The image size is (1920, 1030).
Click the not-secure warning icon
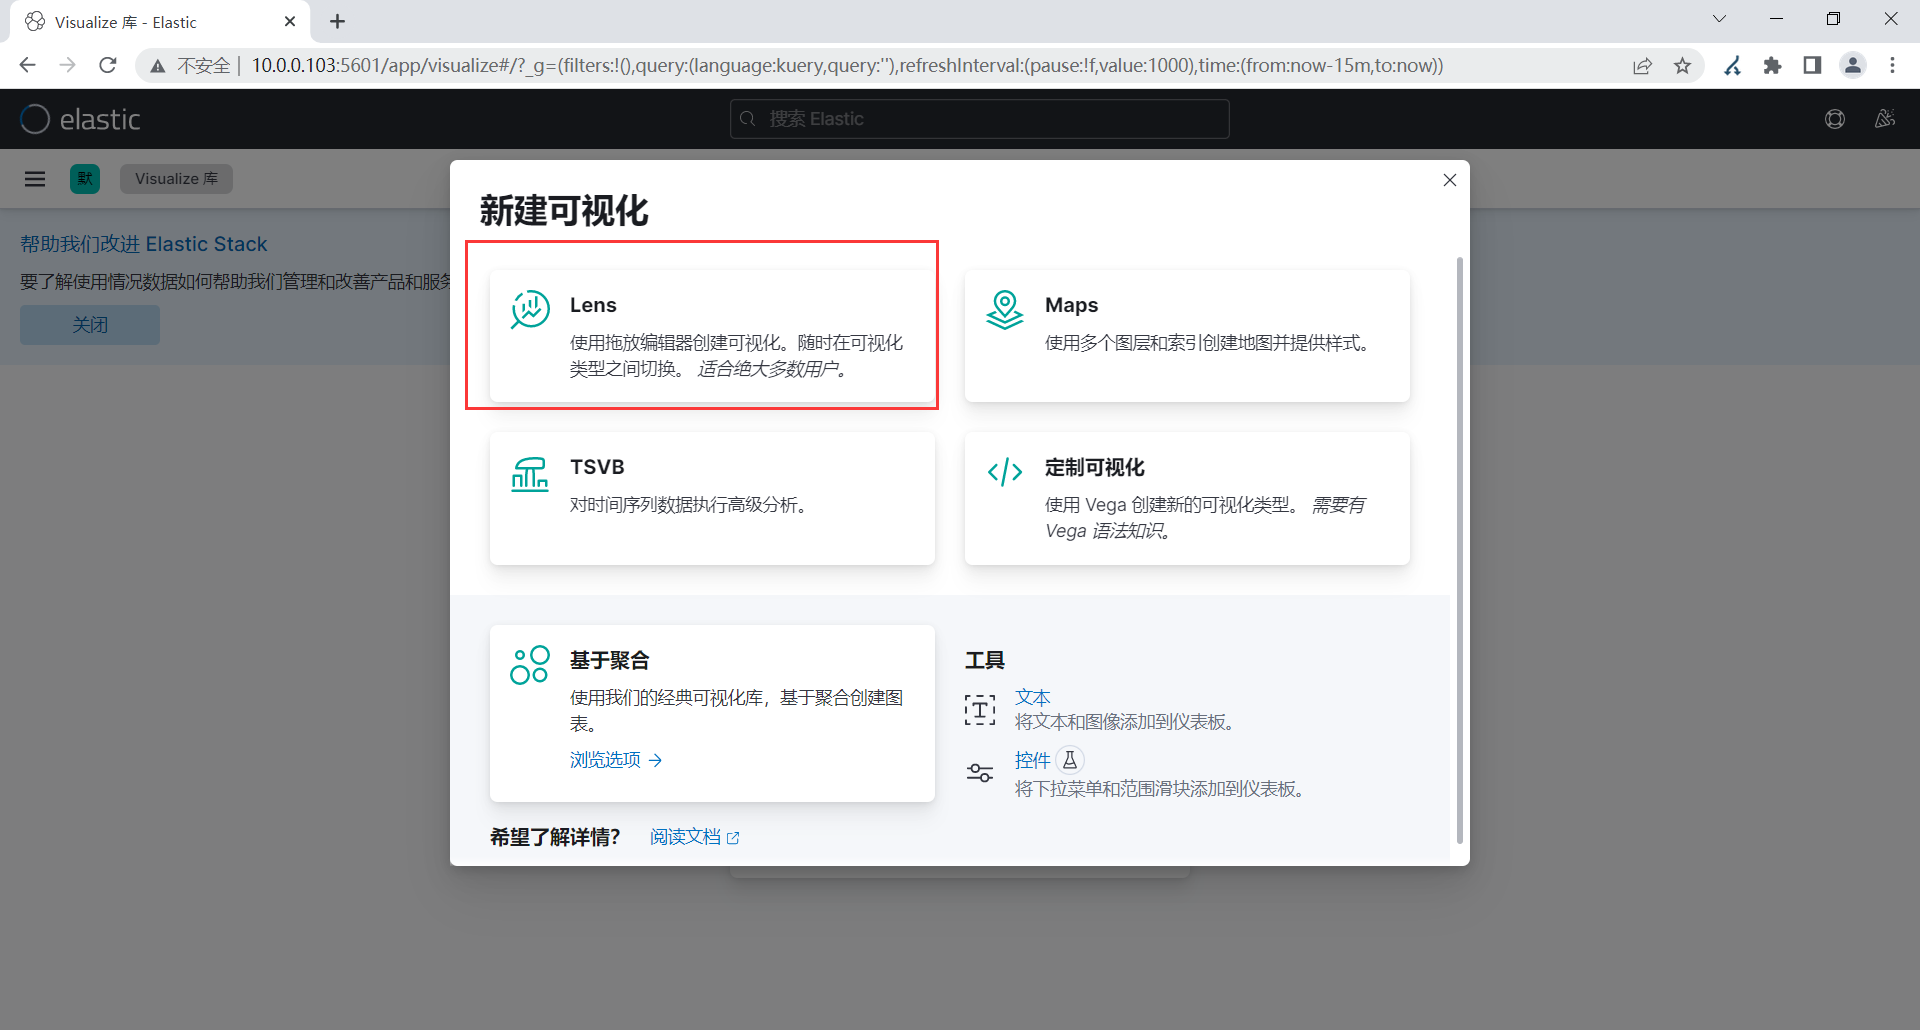pyautogui.click(x=157, y=66)
